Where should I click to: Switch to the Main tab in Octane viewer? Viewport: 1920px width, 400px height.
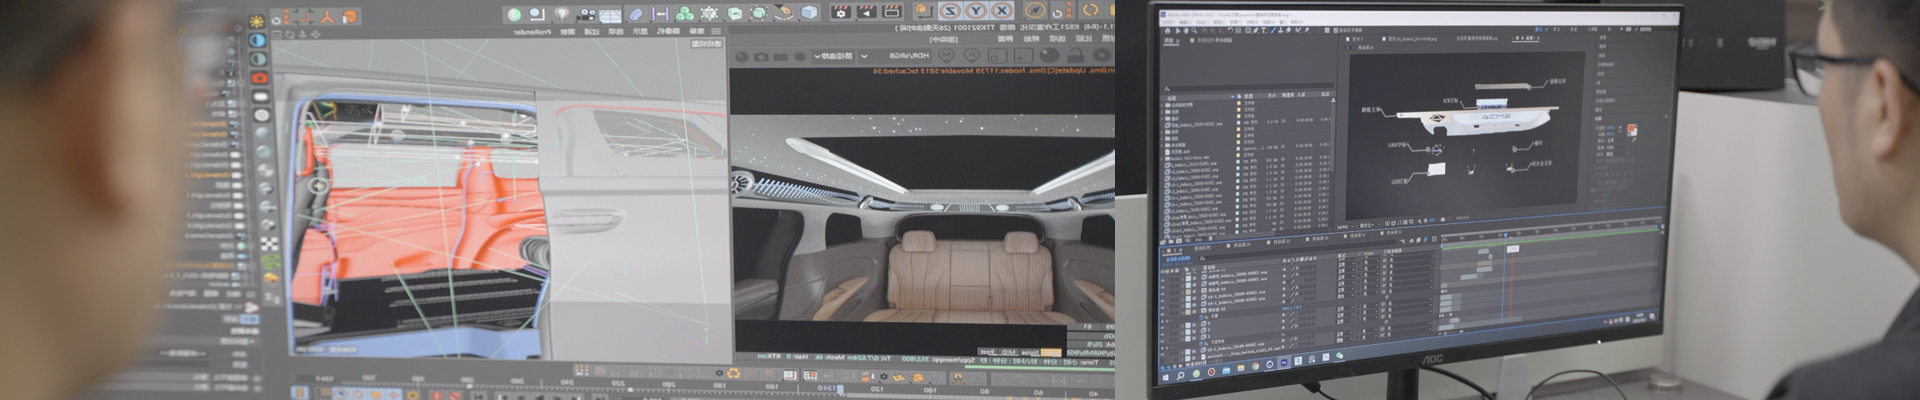pos(1051,353)
